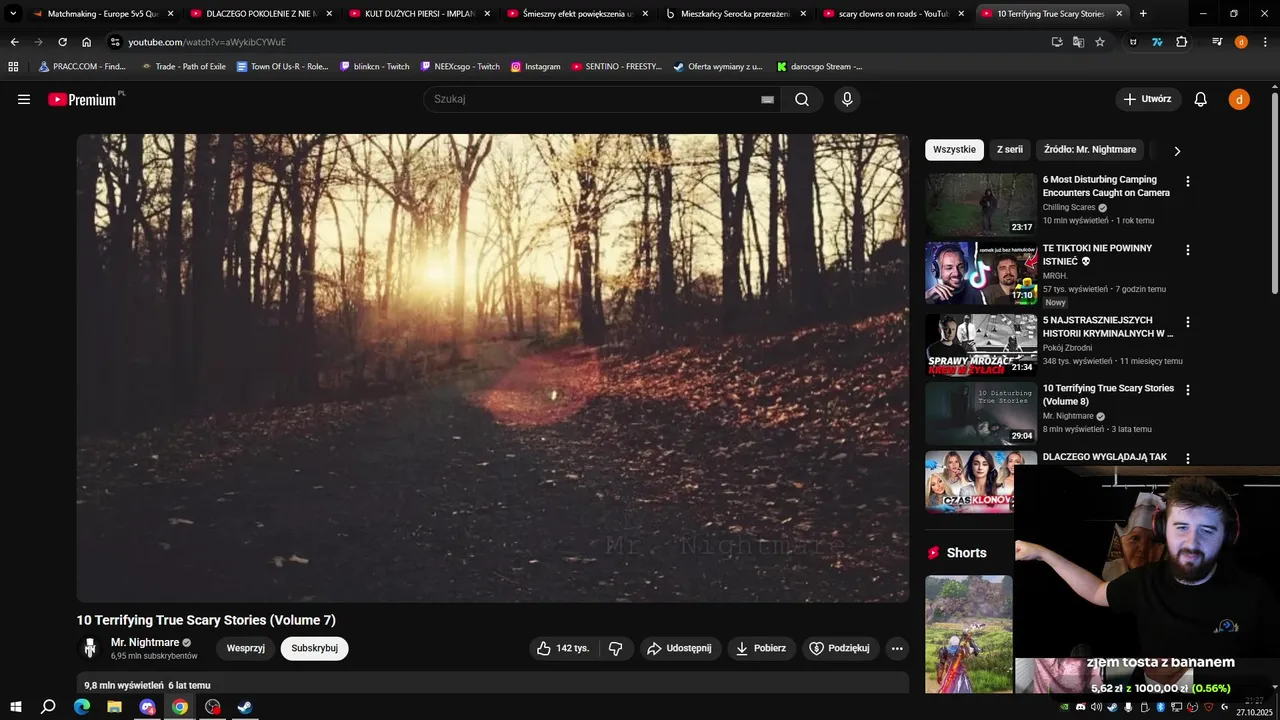Open media controls icon in Chrome toolbar
The width and height of the screenshot is (1280, 720).
click(1217, 42)
